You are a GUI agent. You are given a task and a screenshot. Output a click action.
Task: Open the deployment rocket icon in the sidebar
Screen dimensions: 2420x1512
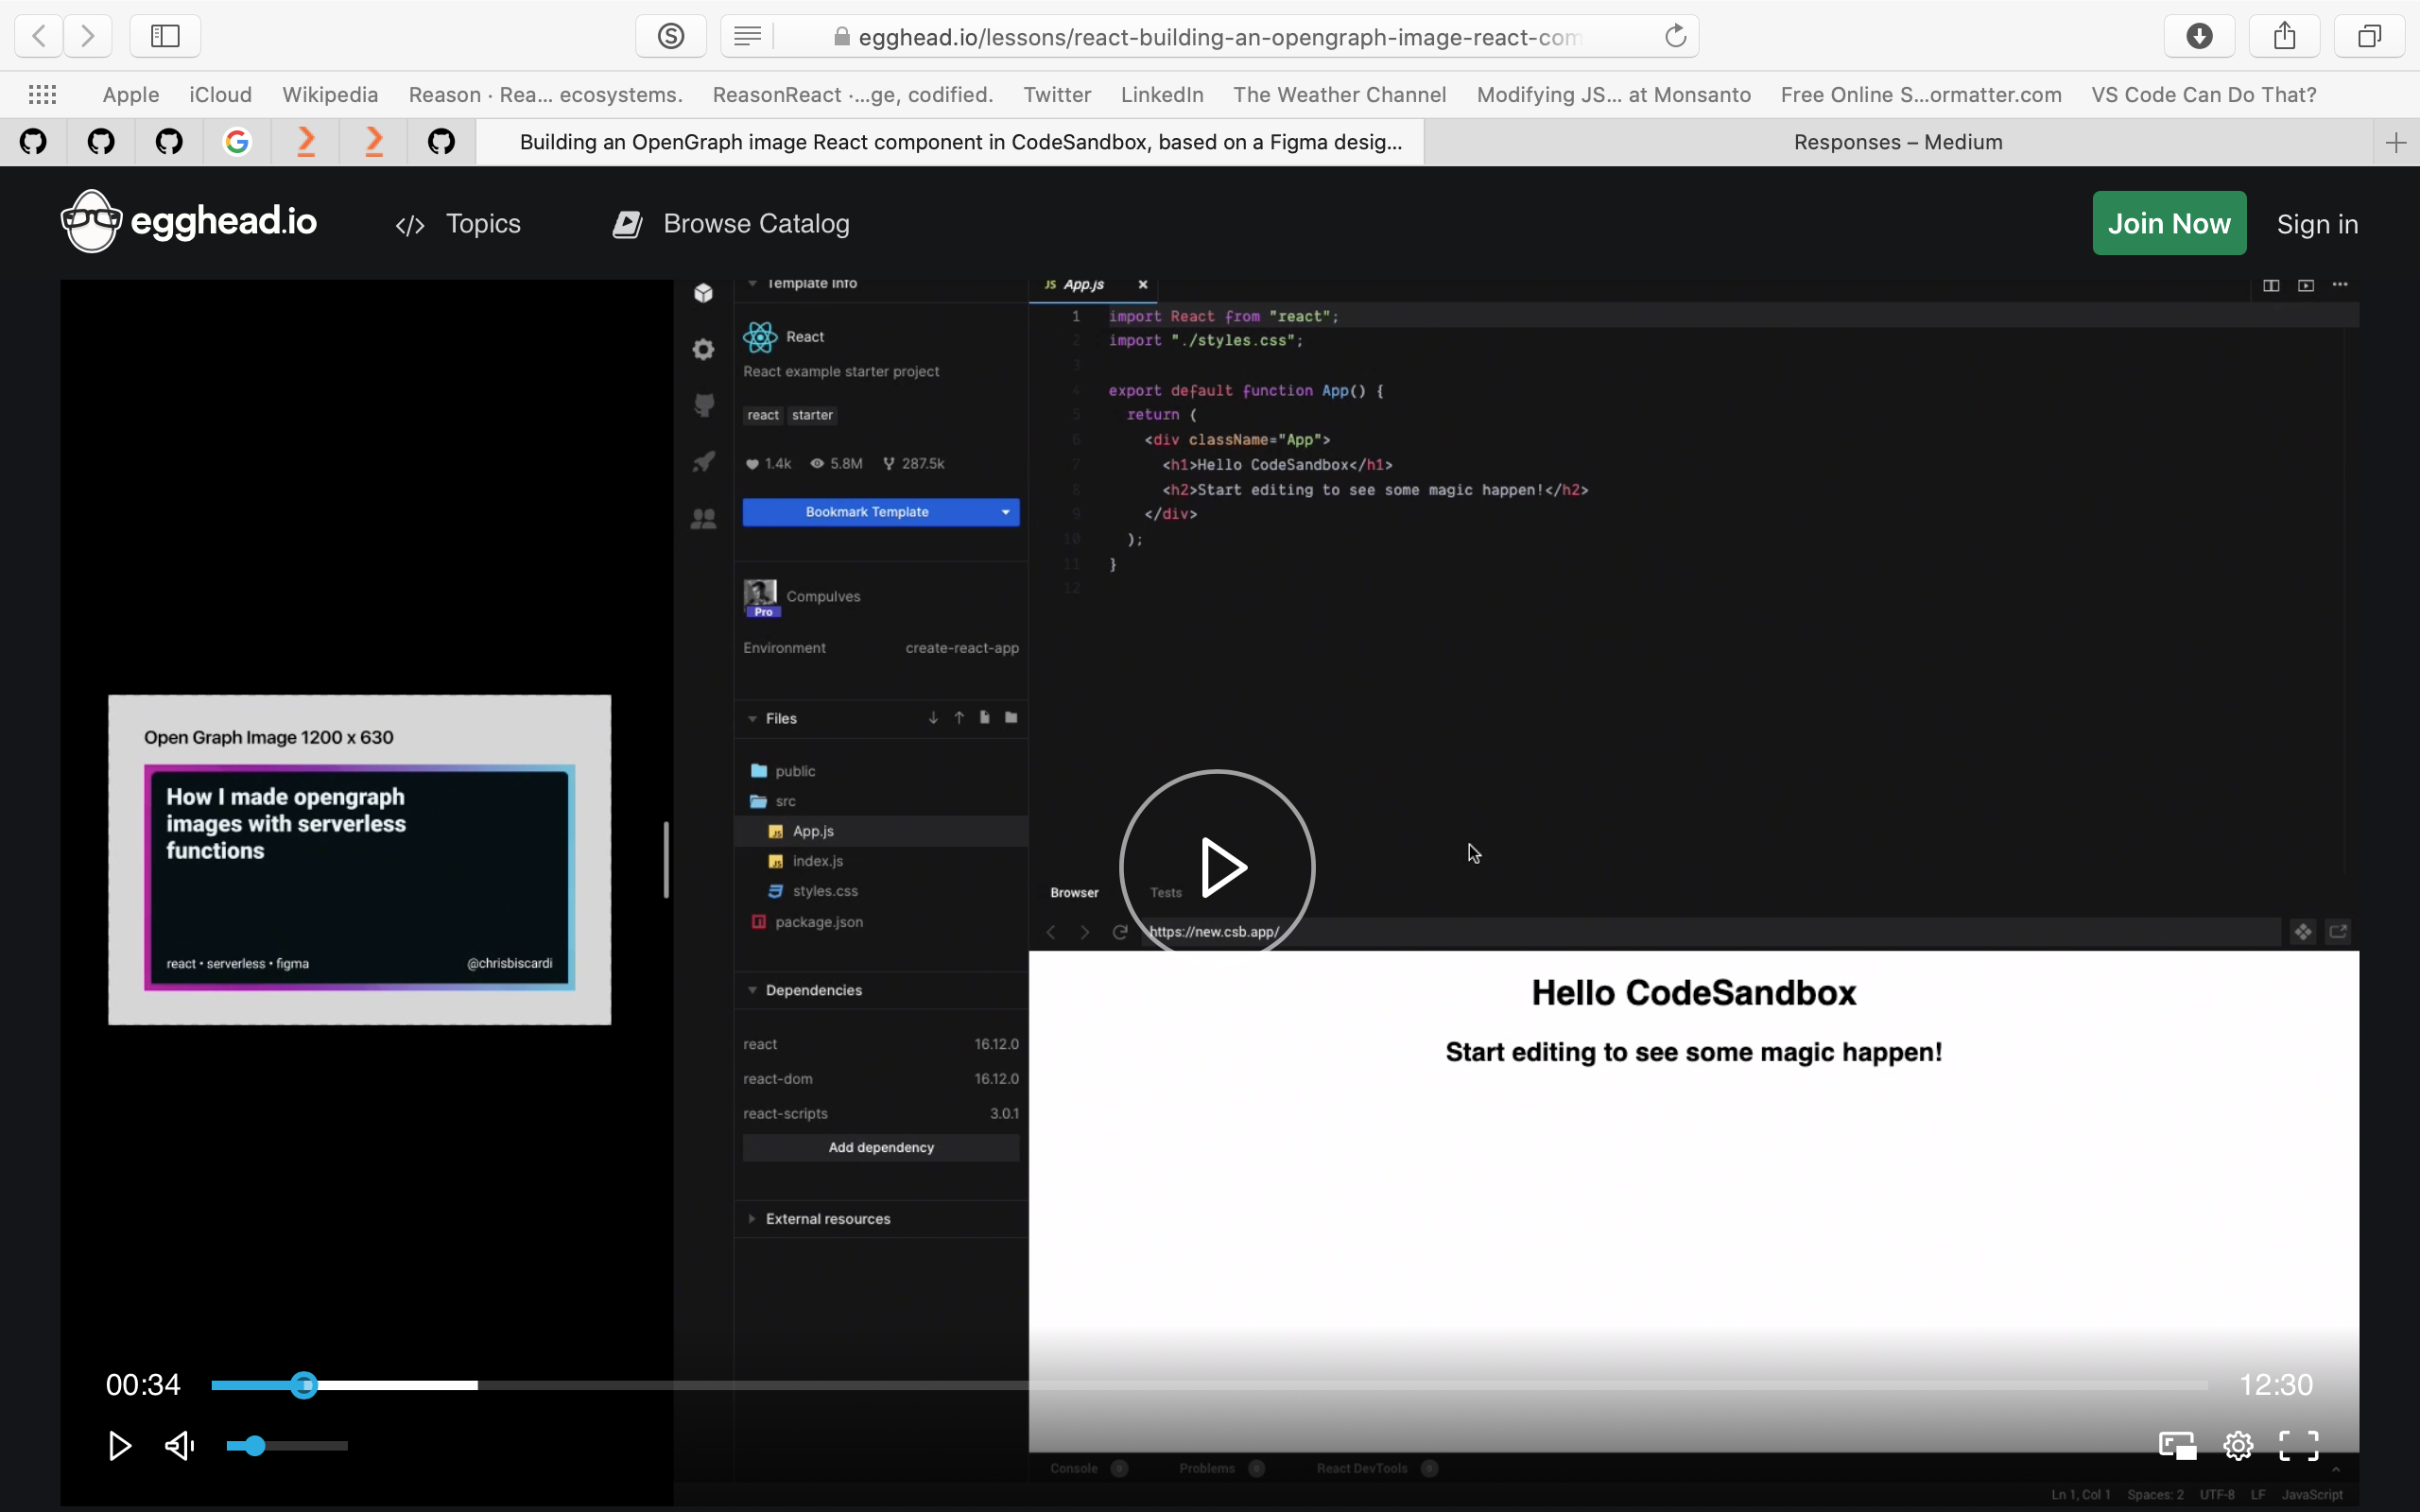(x=703, y=461)
